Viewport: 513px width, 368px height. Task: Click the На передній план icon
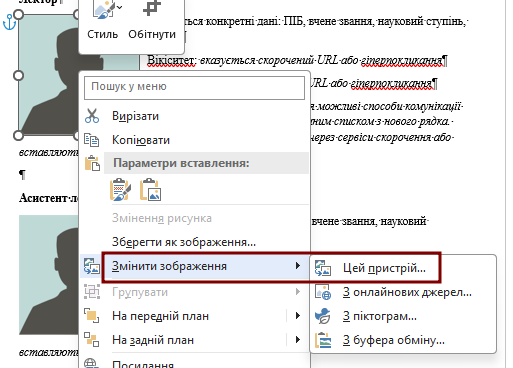pyautogui.click(x=92, y=316)
